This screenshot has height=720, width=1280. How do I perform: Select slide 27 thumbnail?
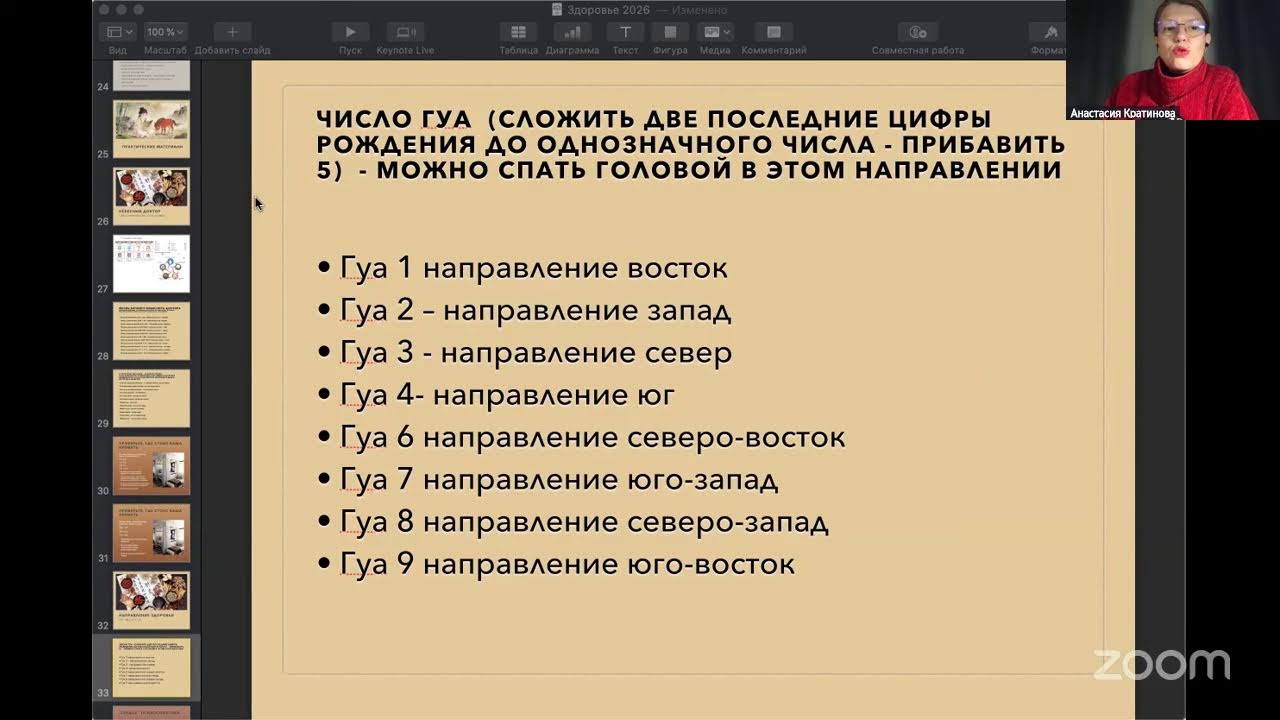coord(151,263)
